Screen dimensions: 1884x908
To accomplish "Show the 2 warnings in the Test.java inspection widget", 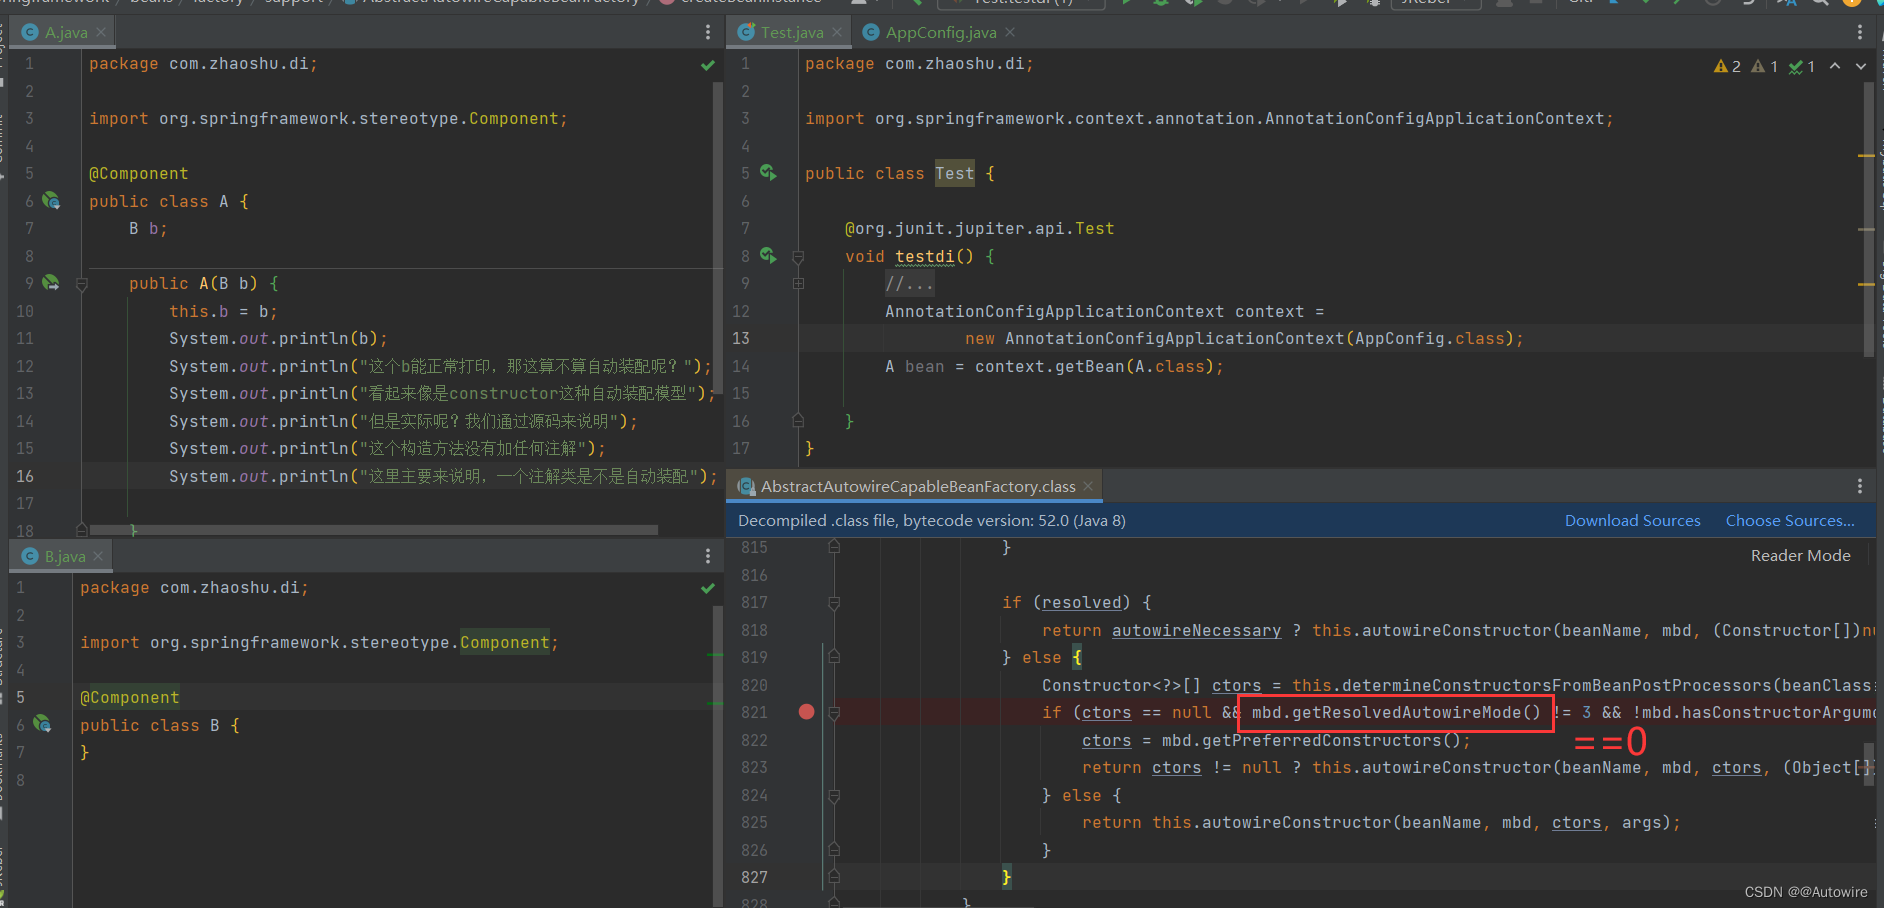I will click(1727, 66).
